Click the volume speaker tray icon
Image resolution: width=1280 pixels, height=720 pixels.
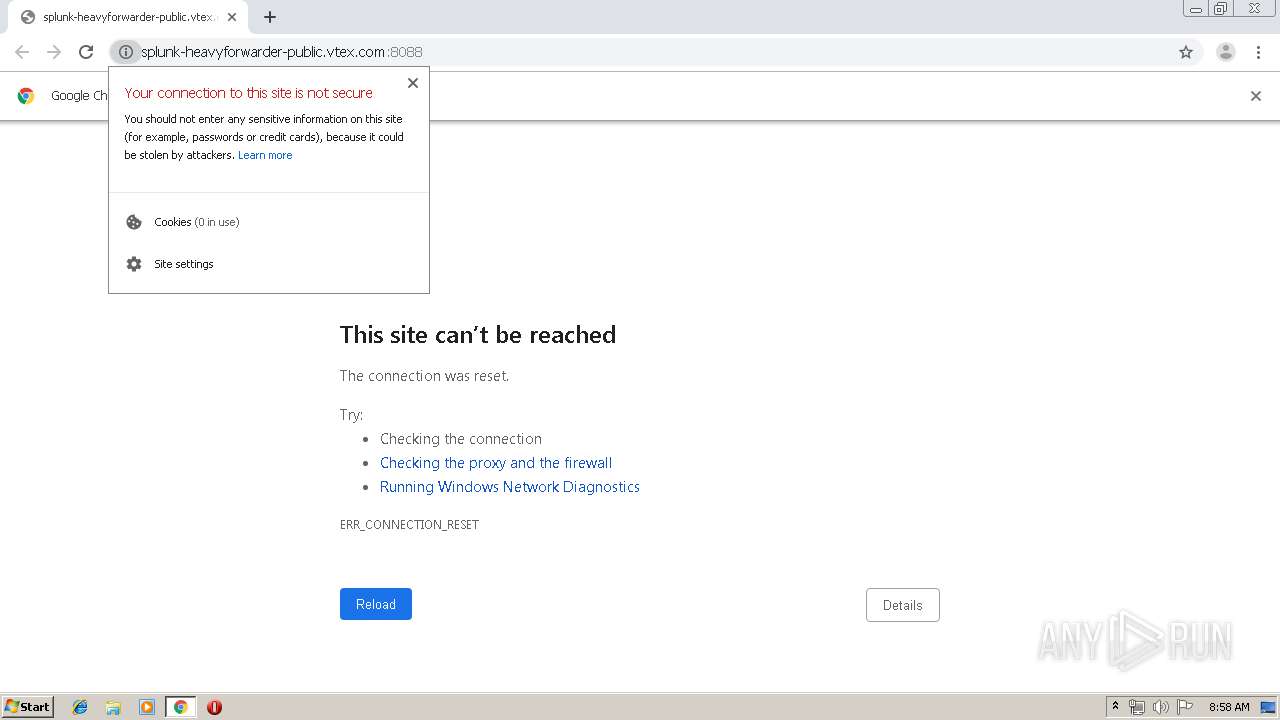click(1160, 707)
